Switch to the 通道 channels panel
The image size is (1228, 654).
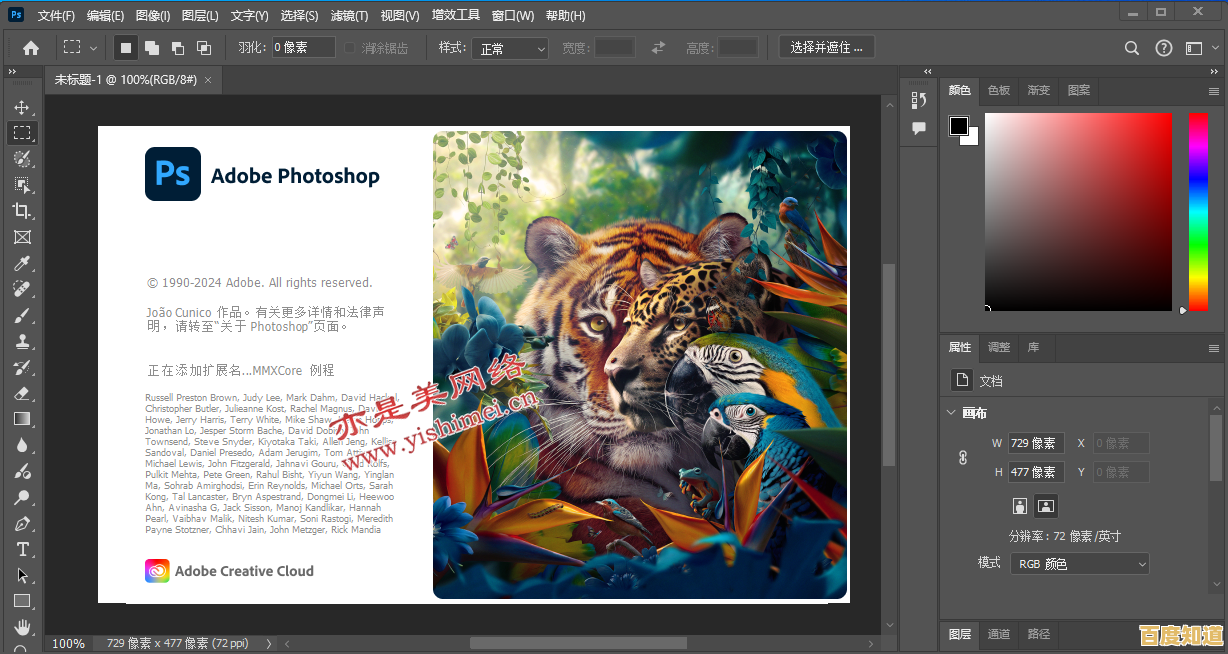(x=998, y=634)
